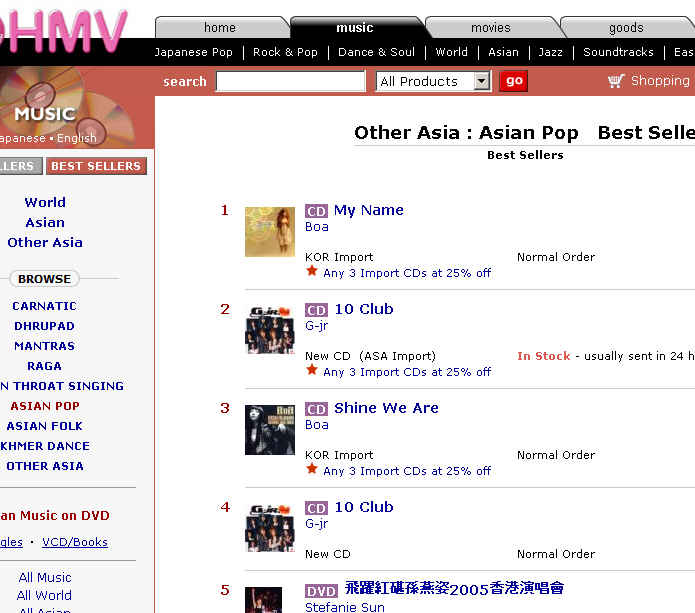
Task: Click the BEST SELLERS button
Action: click(96, 166)
